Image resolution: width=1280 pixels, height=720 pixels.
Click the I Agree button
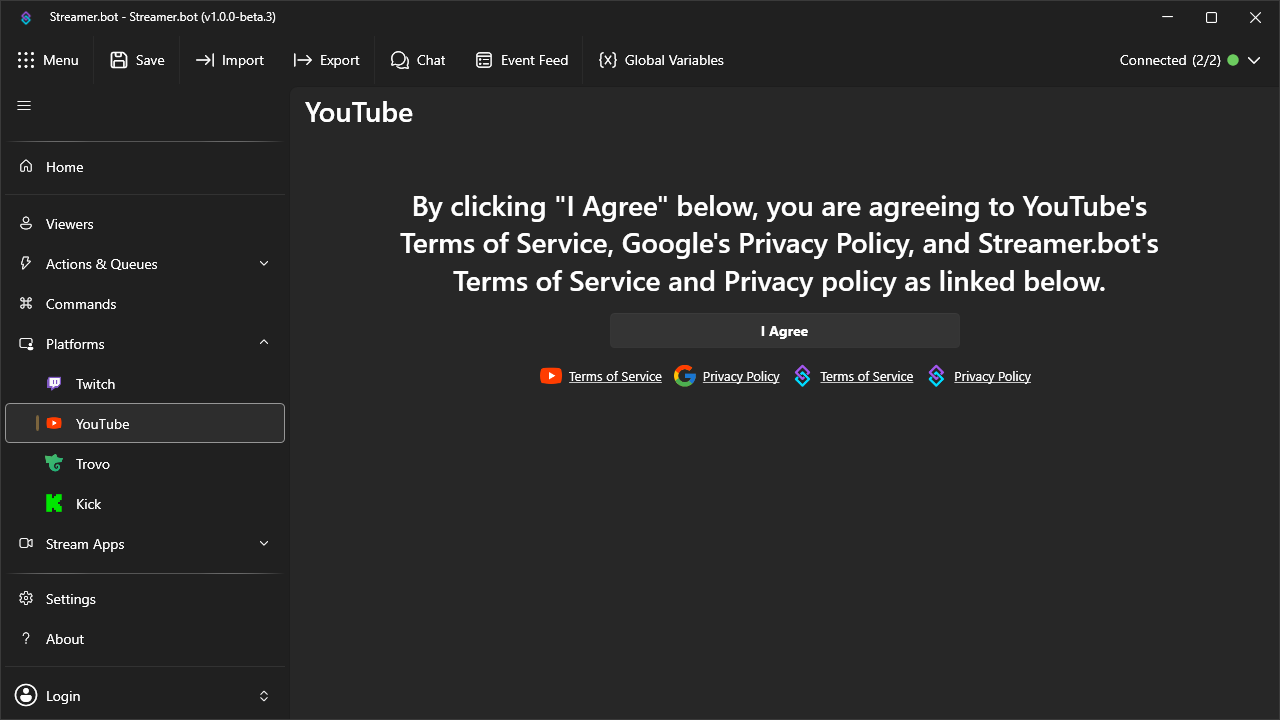[784, 330]
